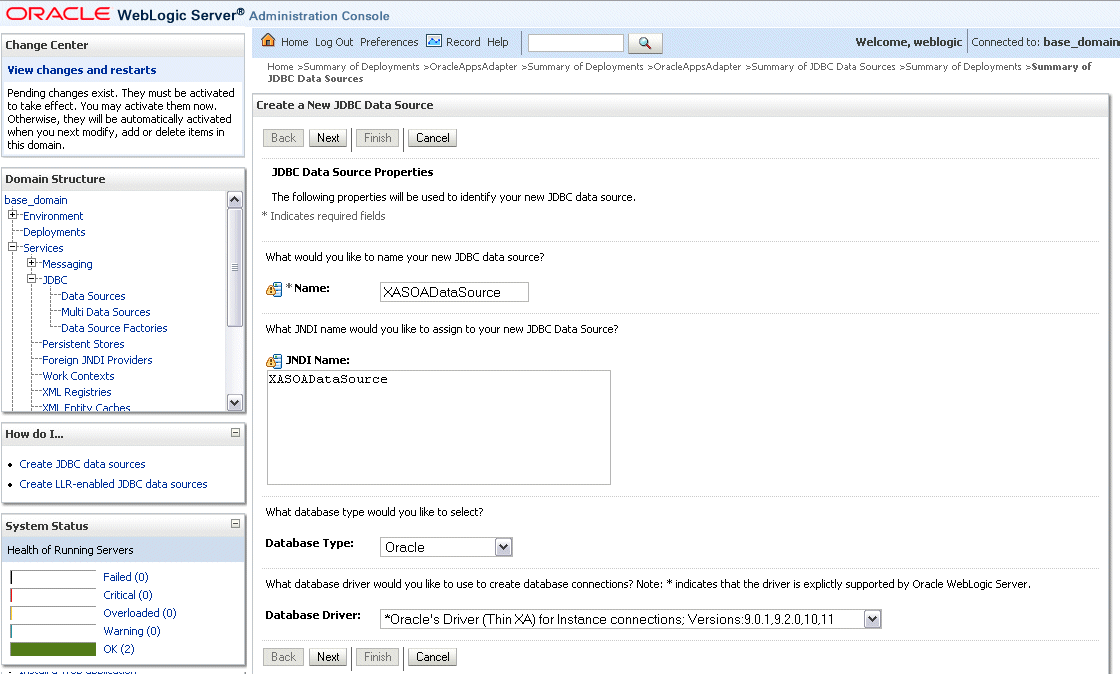Click Domain Structure scroll up arrow
Image resolution: width=1120 pixels, height=674 pixels.
234,200
